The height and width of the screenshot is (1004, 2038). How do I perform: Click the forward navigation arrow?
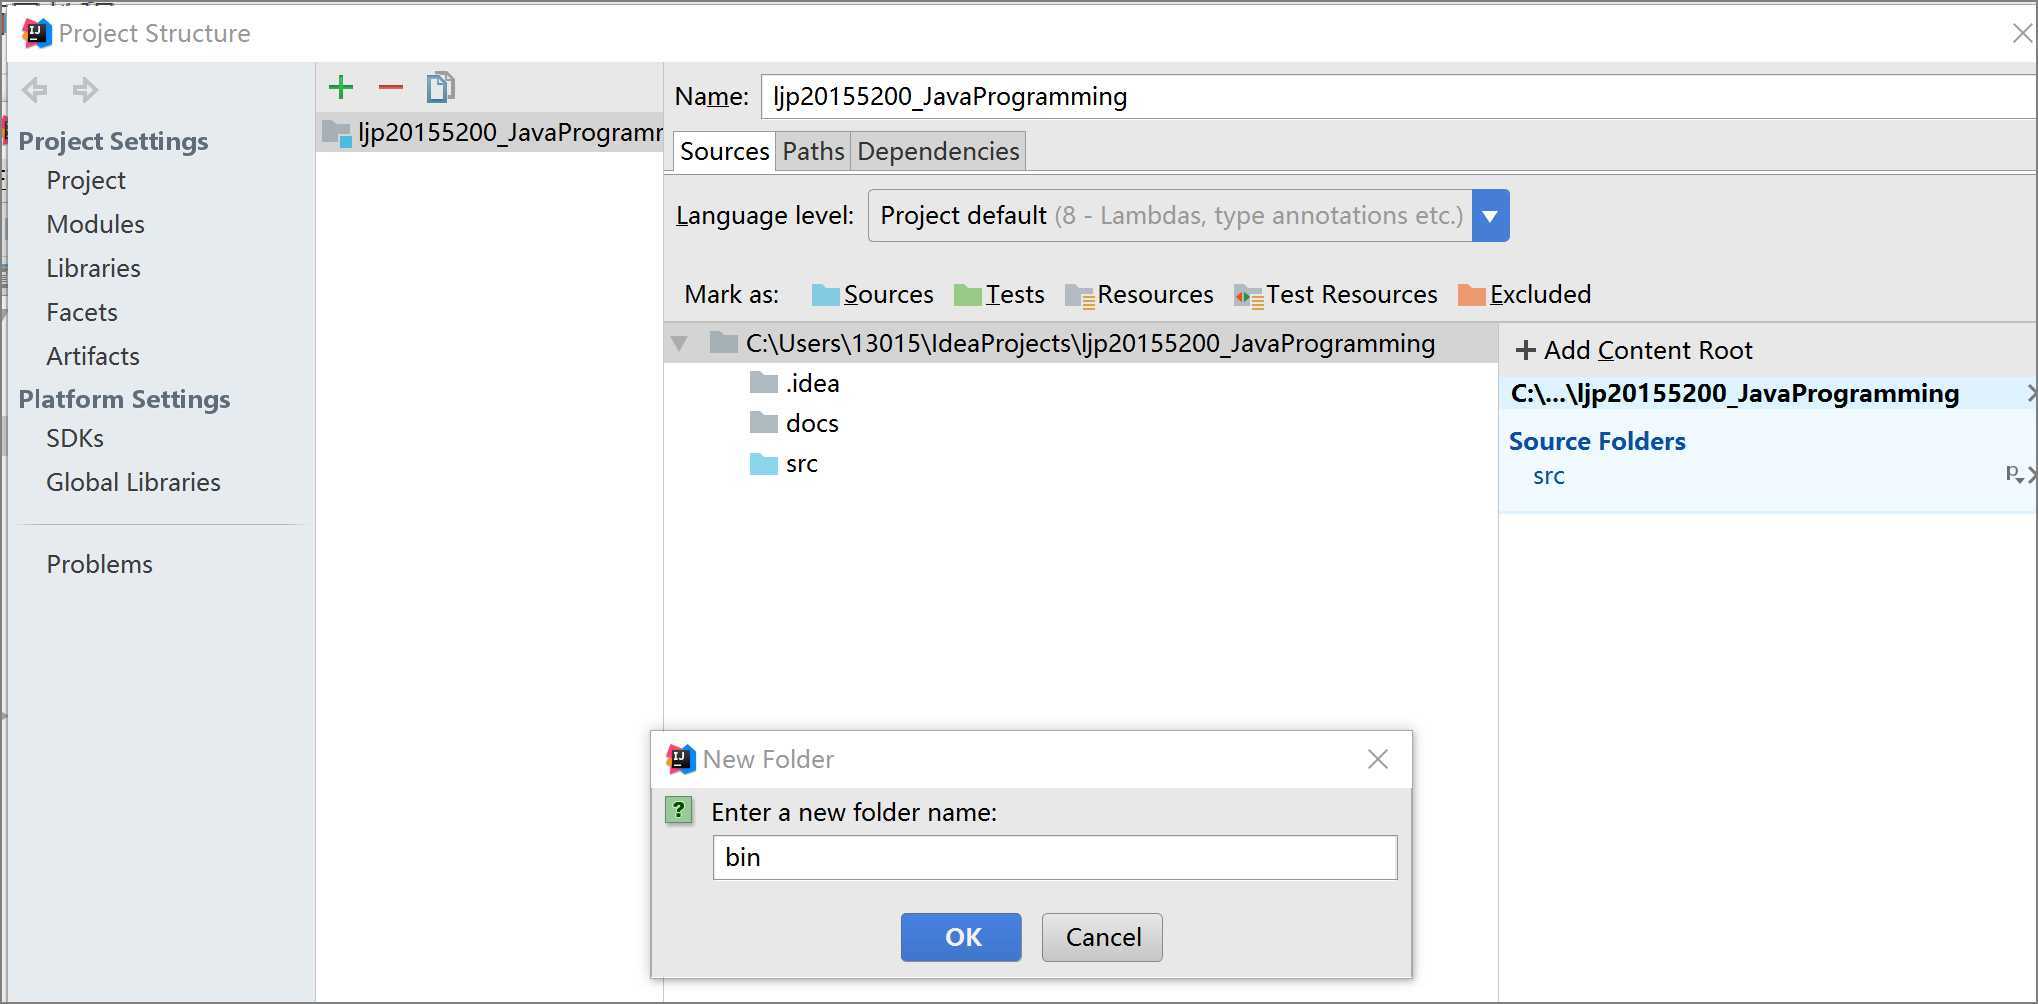click(x=85, y=90)
